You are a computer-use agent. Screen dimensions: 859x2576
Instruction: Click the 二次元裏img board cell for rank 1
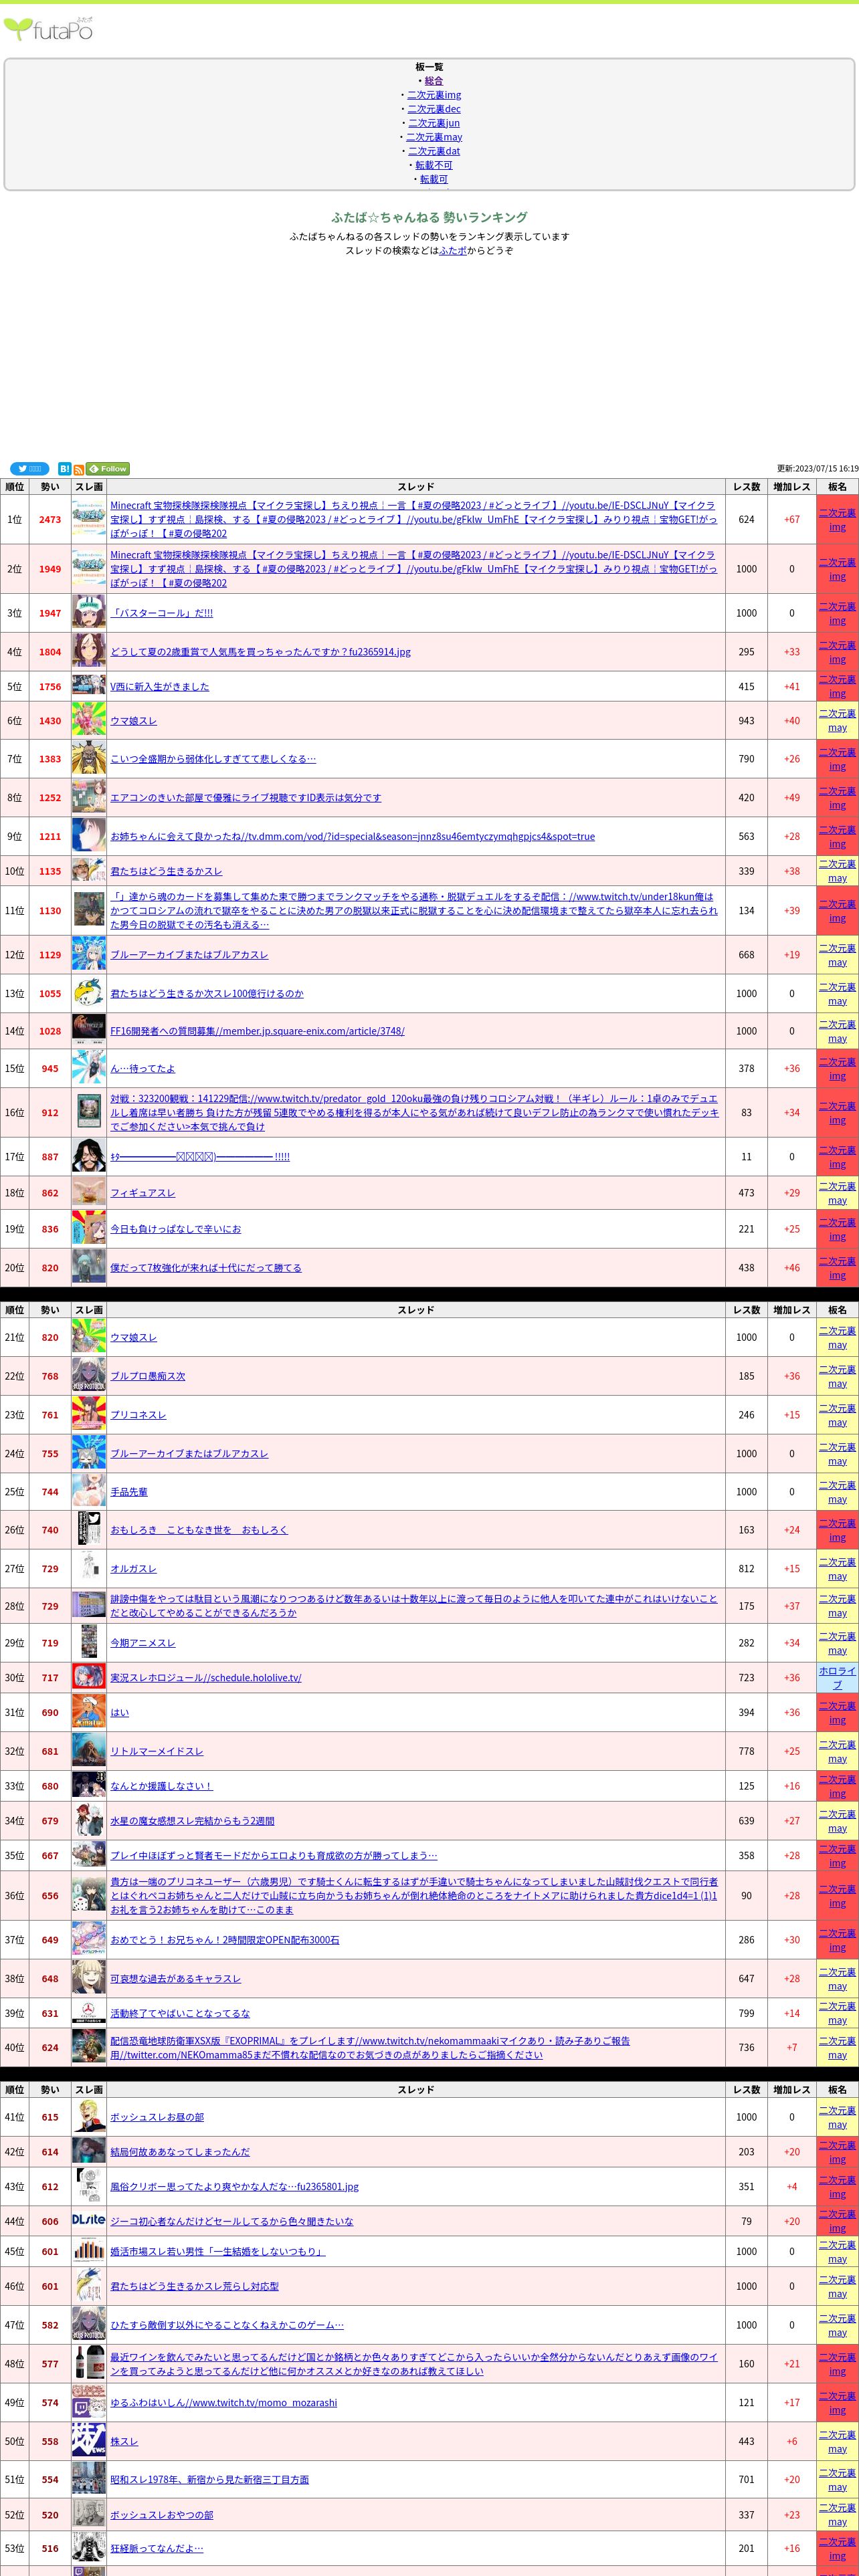(x=837, y=520)
